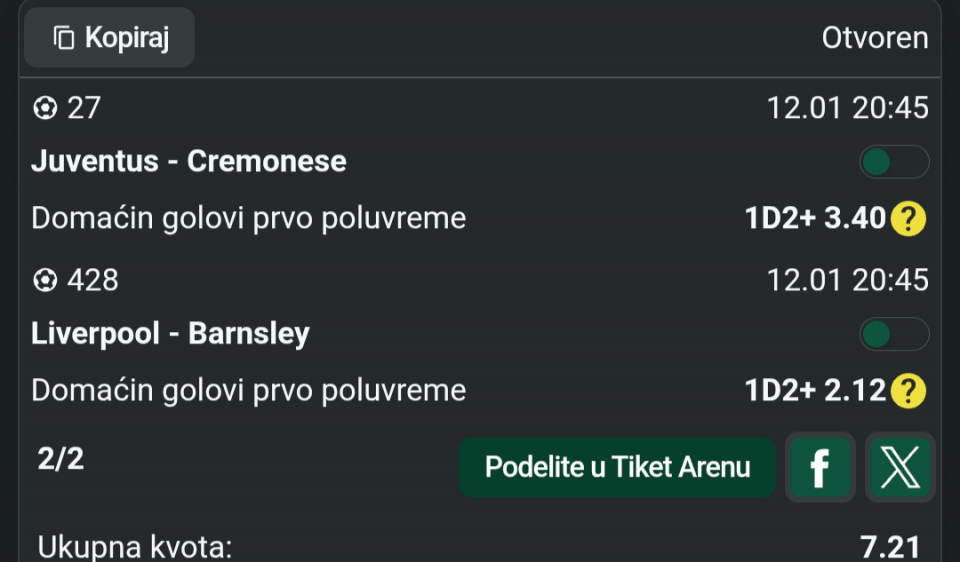960x562 pixels.
Task: Open help for the 1D2+ 2.12 odds
Action: tap(908, 390)
